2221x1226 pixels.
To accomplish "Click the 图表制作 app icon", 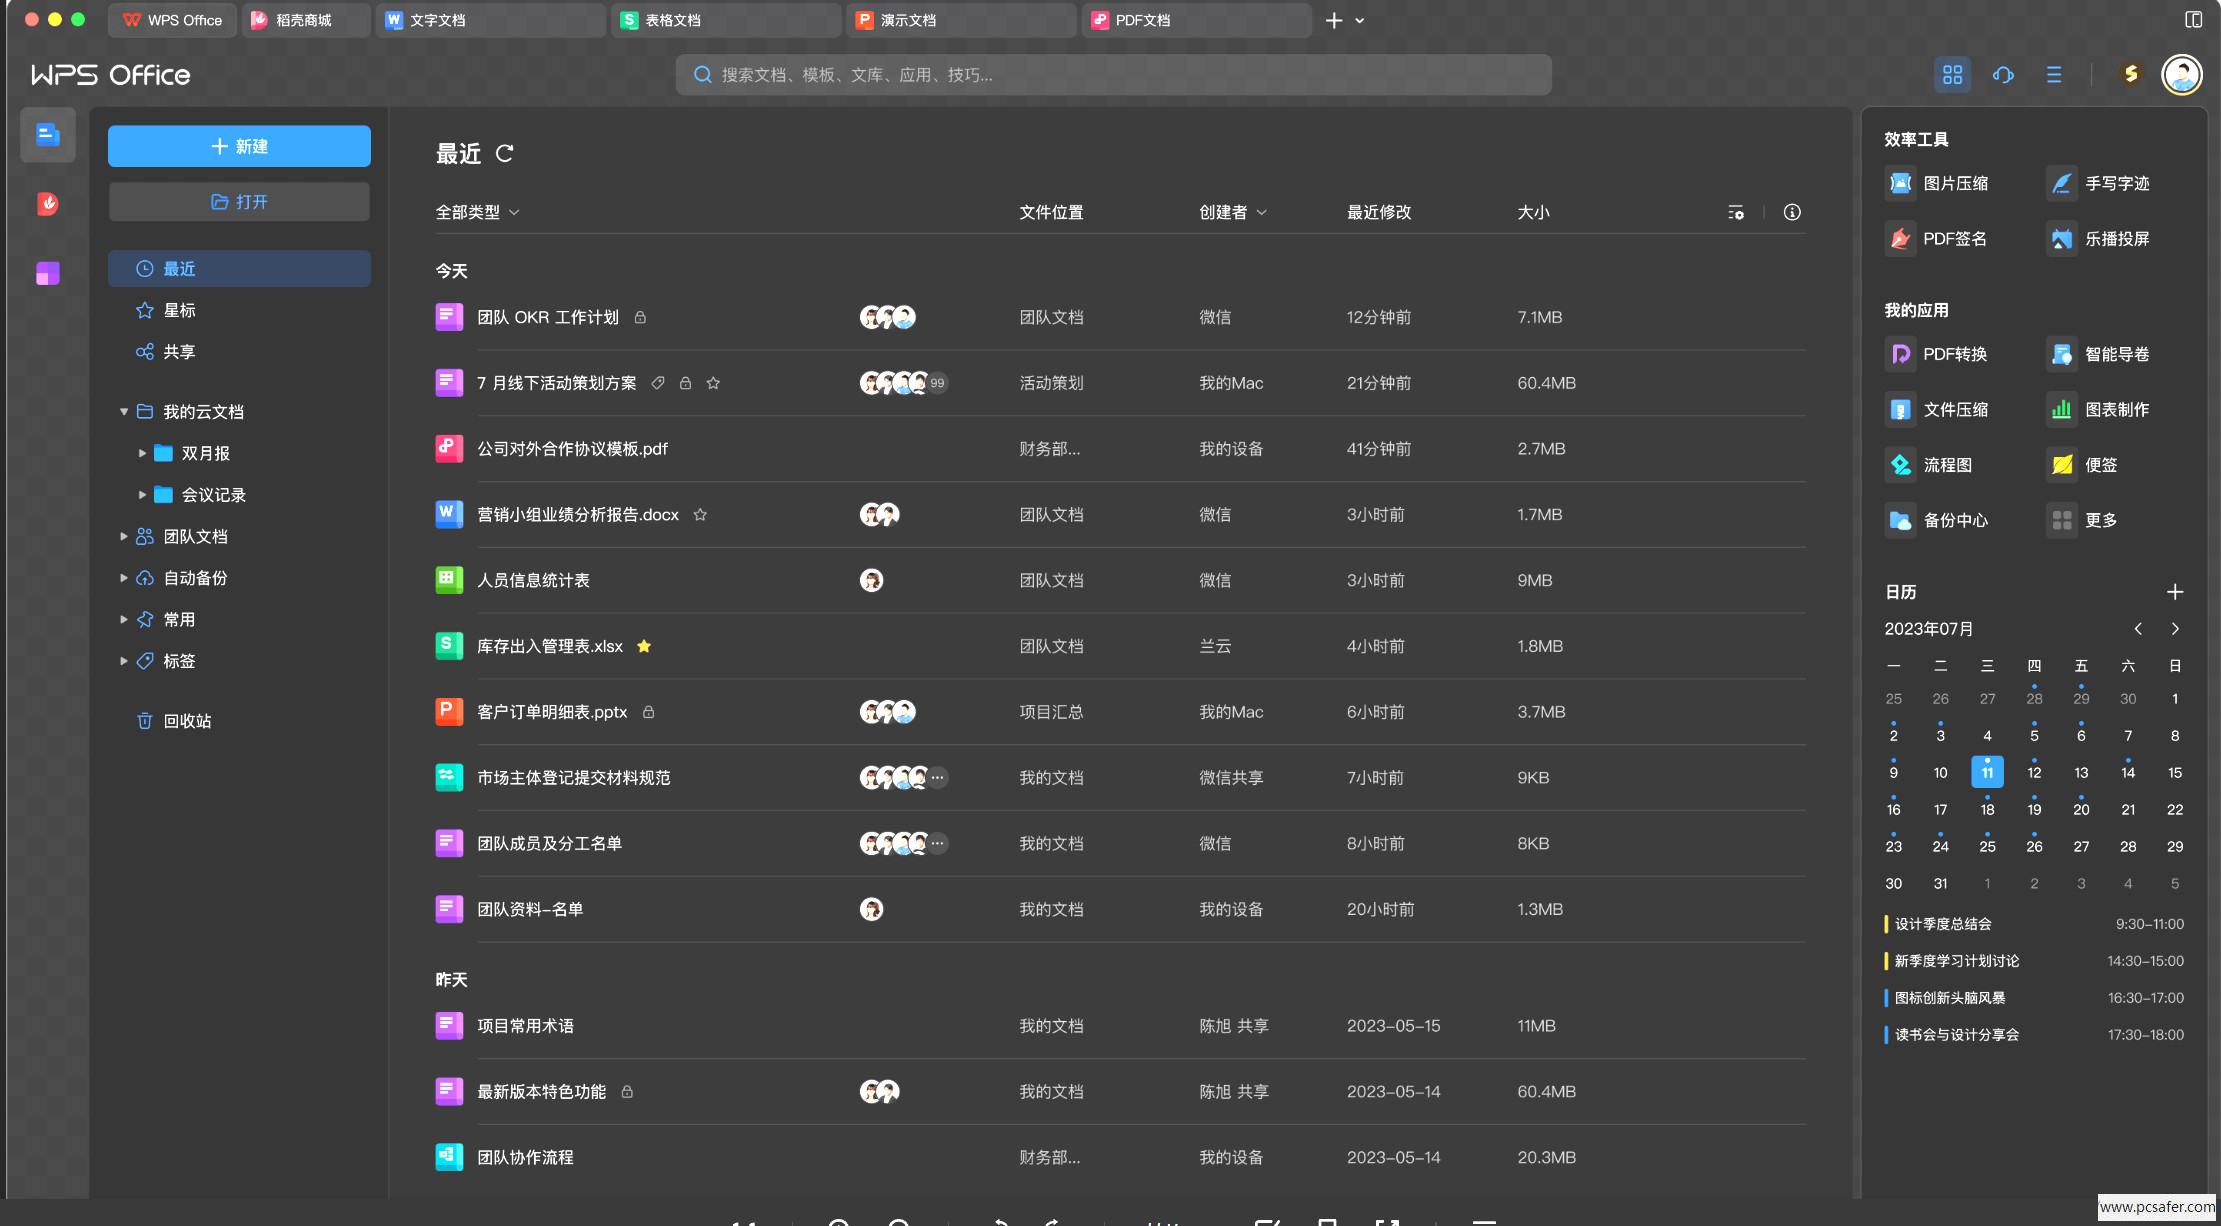I will 2061,410.
